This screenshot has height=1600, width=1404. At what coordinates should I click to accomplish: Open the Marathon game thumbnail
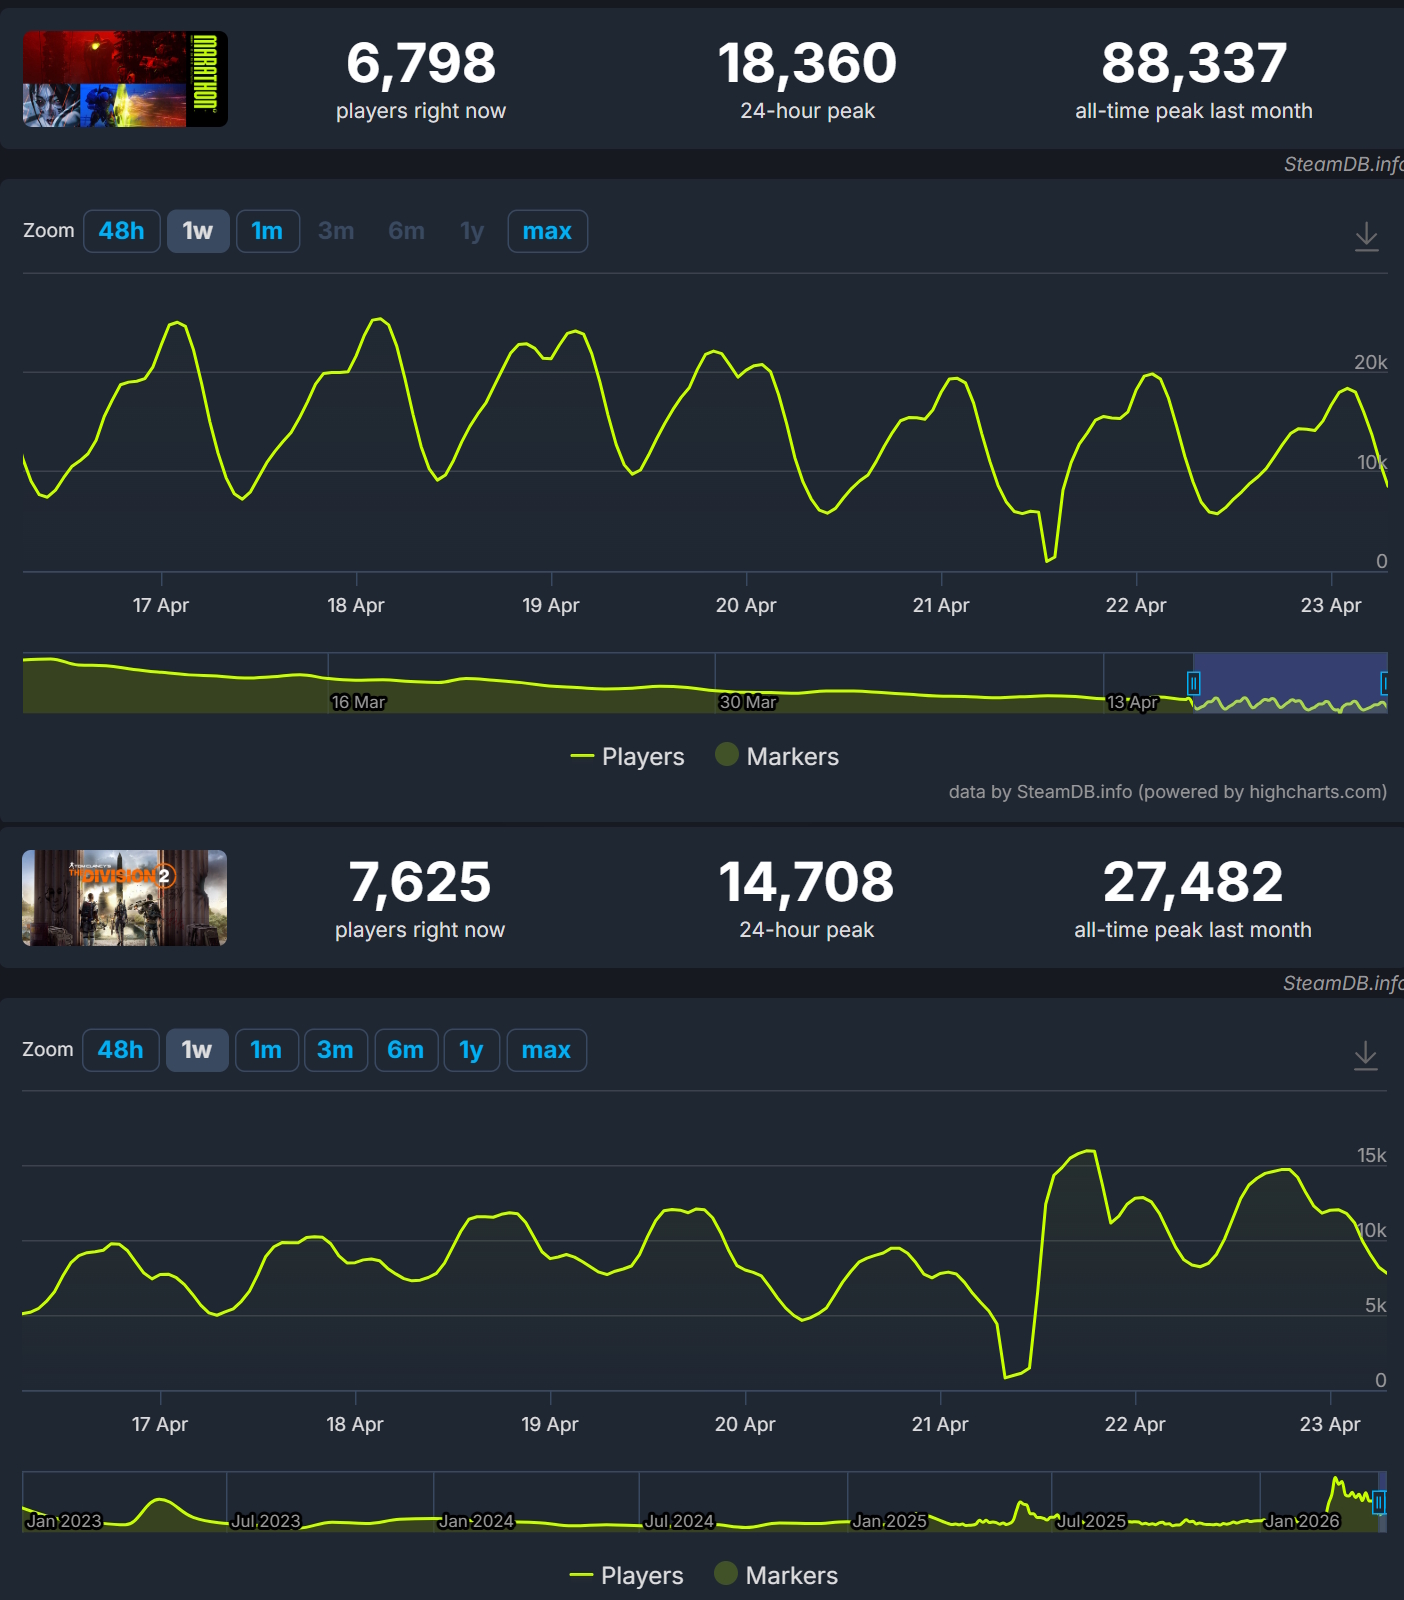pyautogui.click(x=125, y=79)
